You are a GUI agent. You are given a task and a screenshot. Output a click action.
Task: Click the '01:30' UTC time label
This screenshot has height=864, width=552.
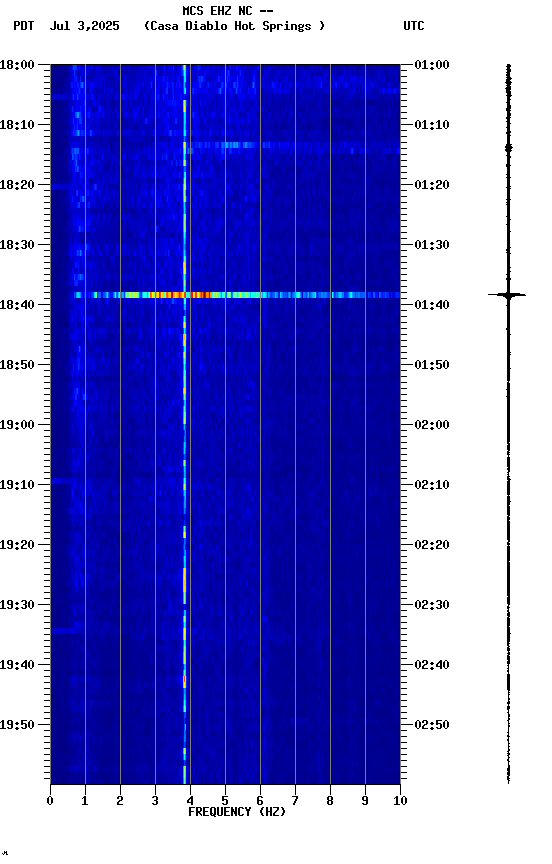pyautogui.click(x=432, y=245)
